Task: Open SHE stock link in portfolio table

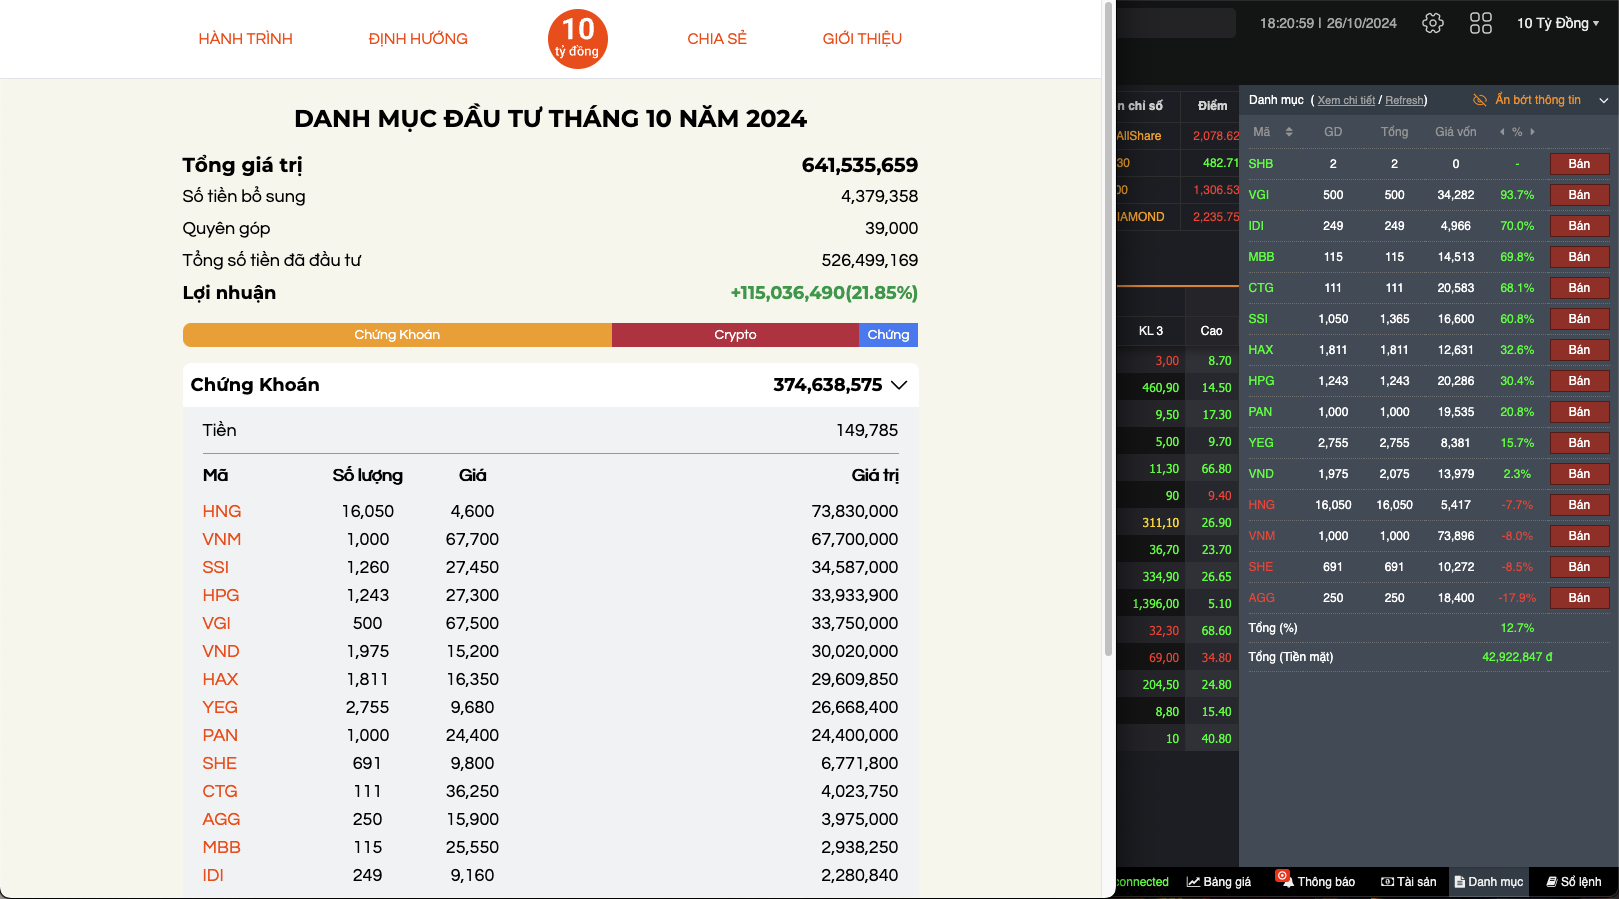Action: [220, 763]
